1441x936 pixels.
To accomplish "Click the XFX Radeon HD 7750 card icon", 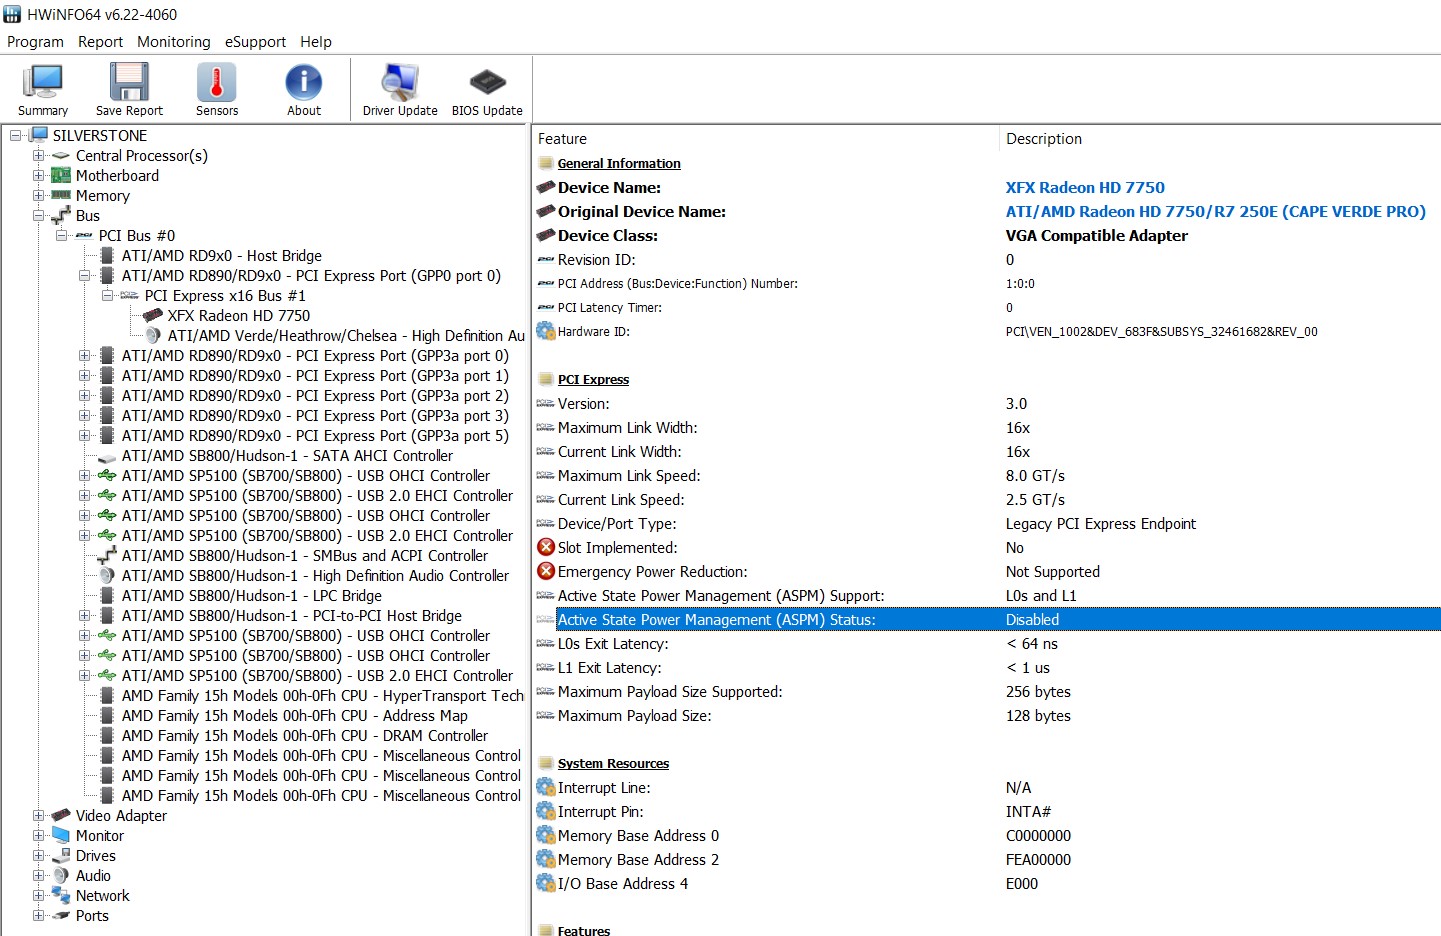I will [153, 315].
